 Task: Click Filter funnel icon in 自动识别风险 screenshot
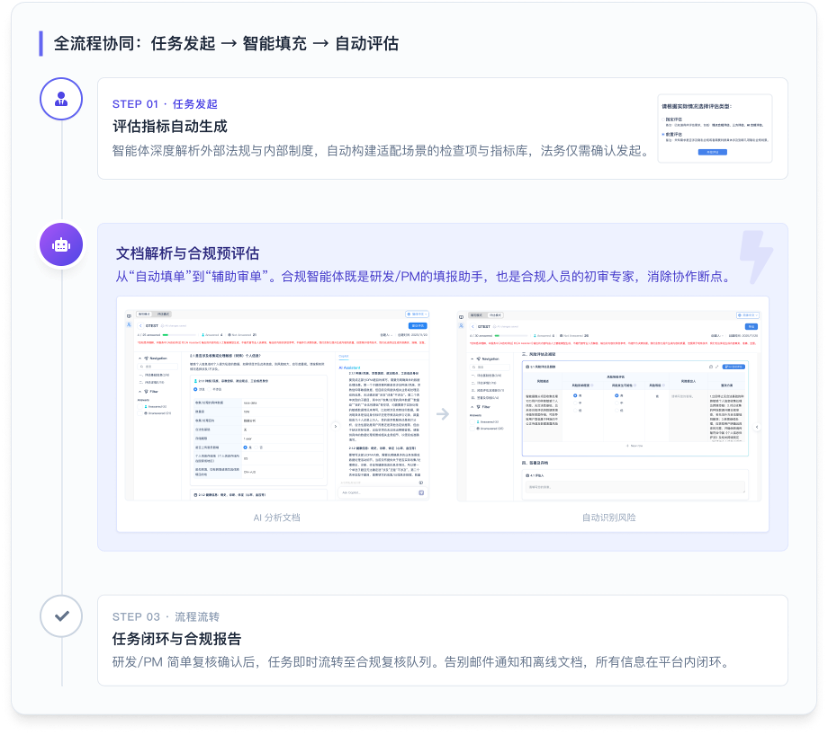[x=478, y=407]
